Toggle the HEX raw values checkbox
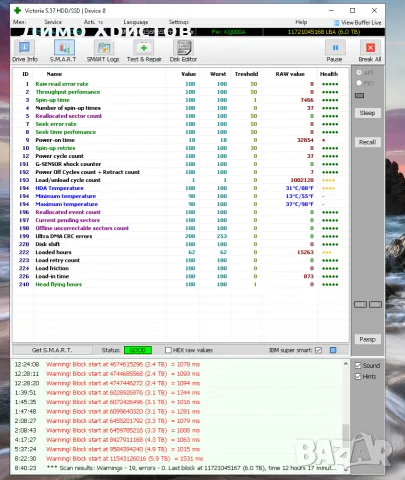The height and width of the screenshot is (480, 405). pyautogui.click(x=168, y=350)
